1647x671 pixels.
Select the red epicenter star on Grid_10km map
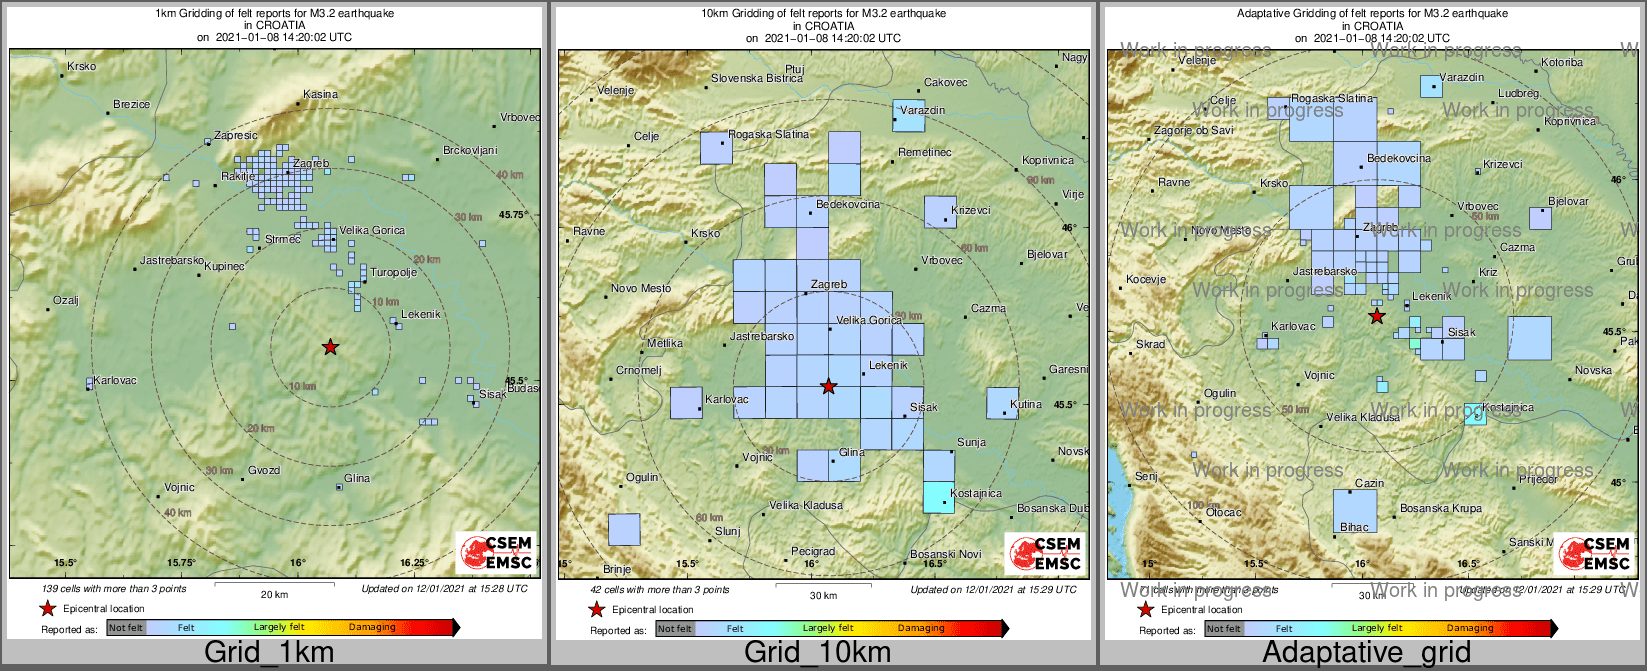(828, 386)
